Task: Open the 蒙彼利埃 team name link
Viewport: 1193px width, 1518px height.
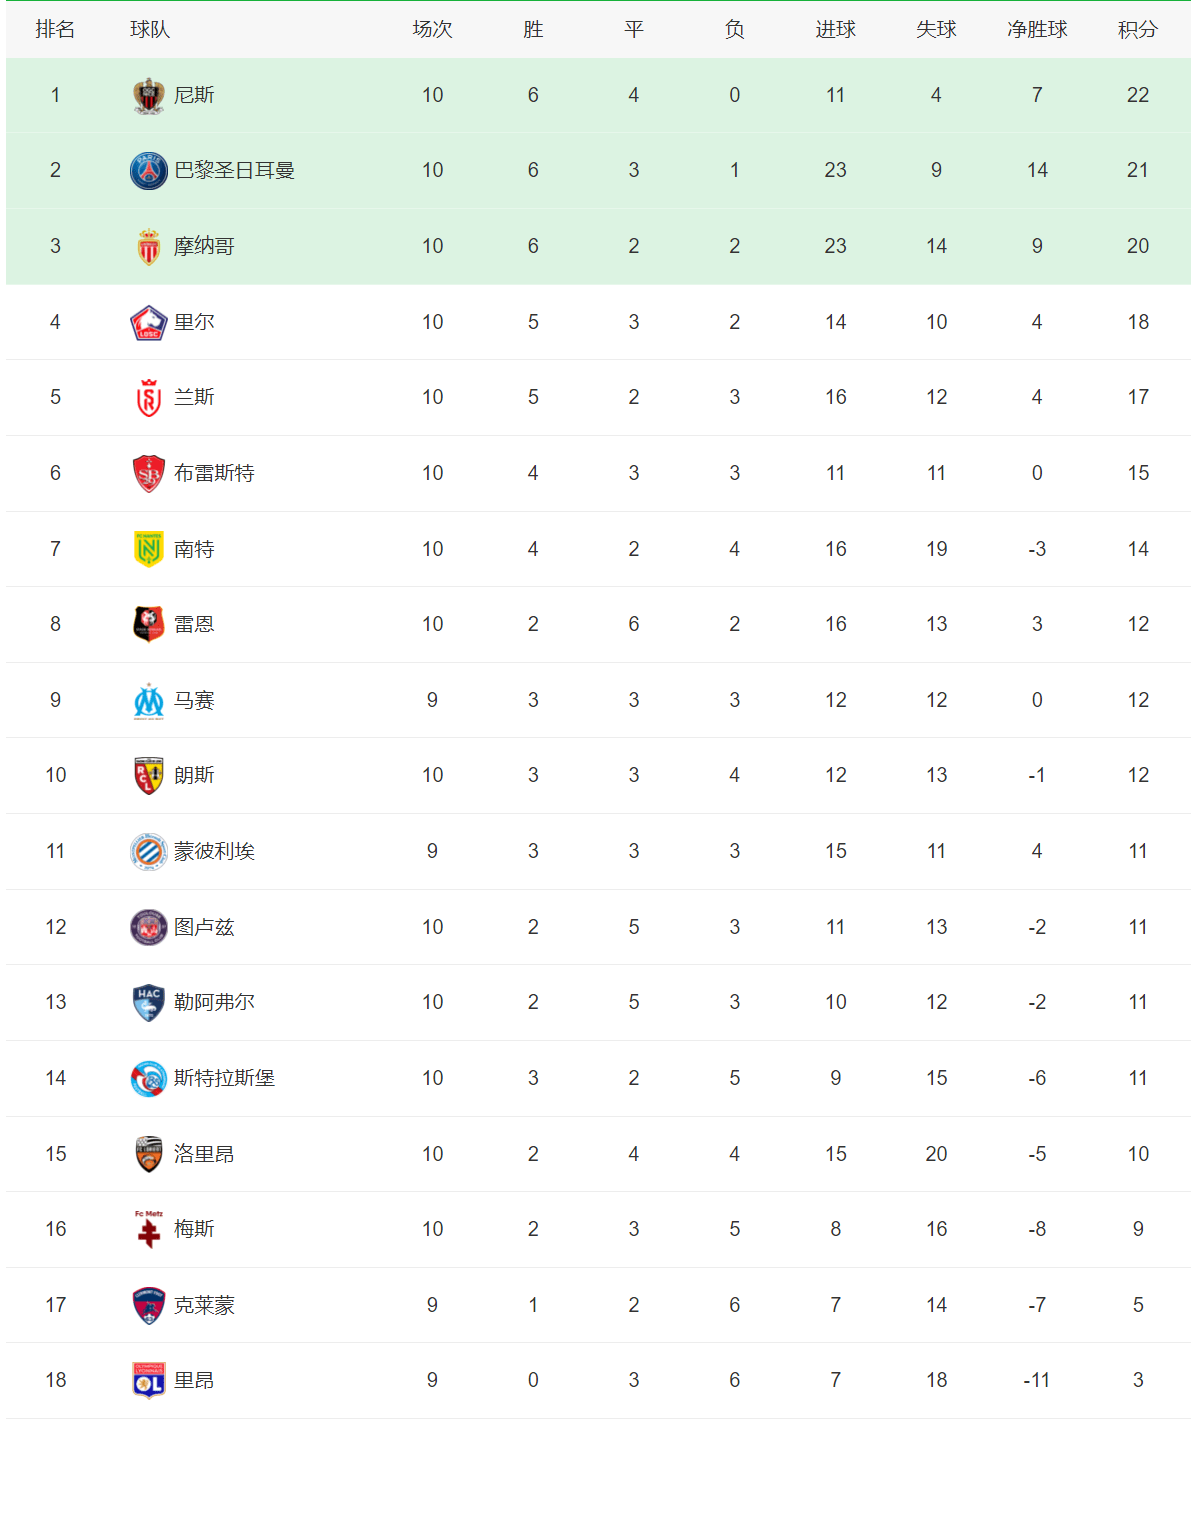Action: (214, 852)
